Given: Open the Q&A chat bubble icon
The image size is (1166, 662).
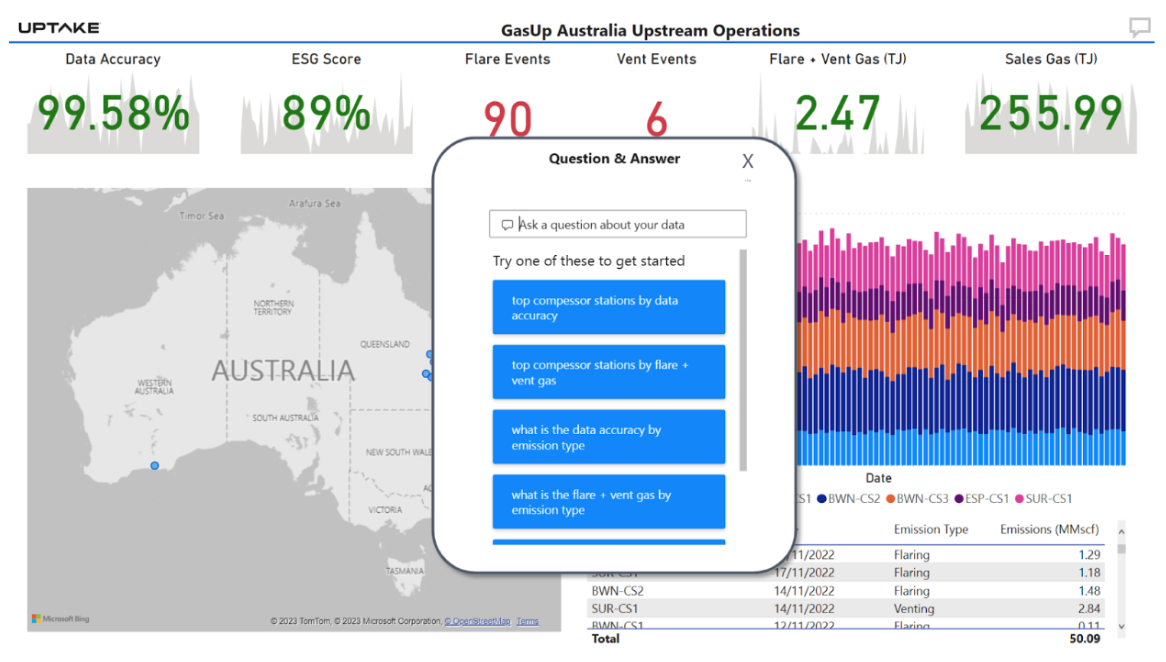Looking at the screenshot, I should (x=1139, y=28).
